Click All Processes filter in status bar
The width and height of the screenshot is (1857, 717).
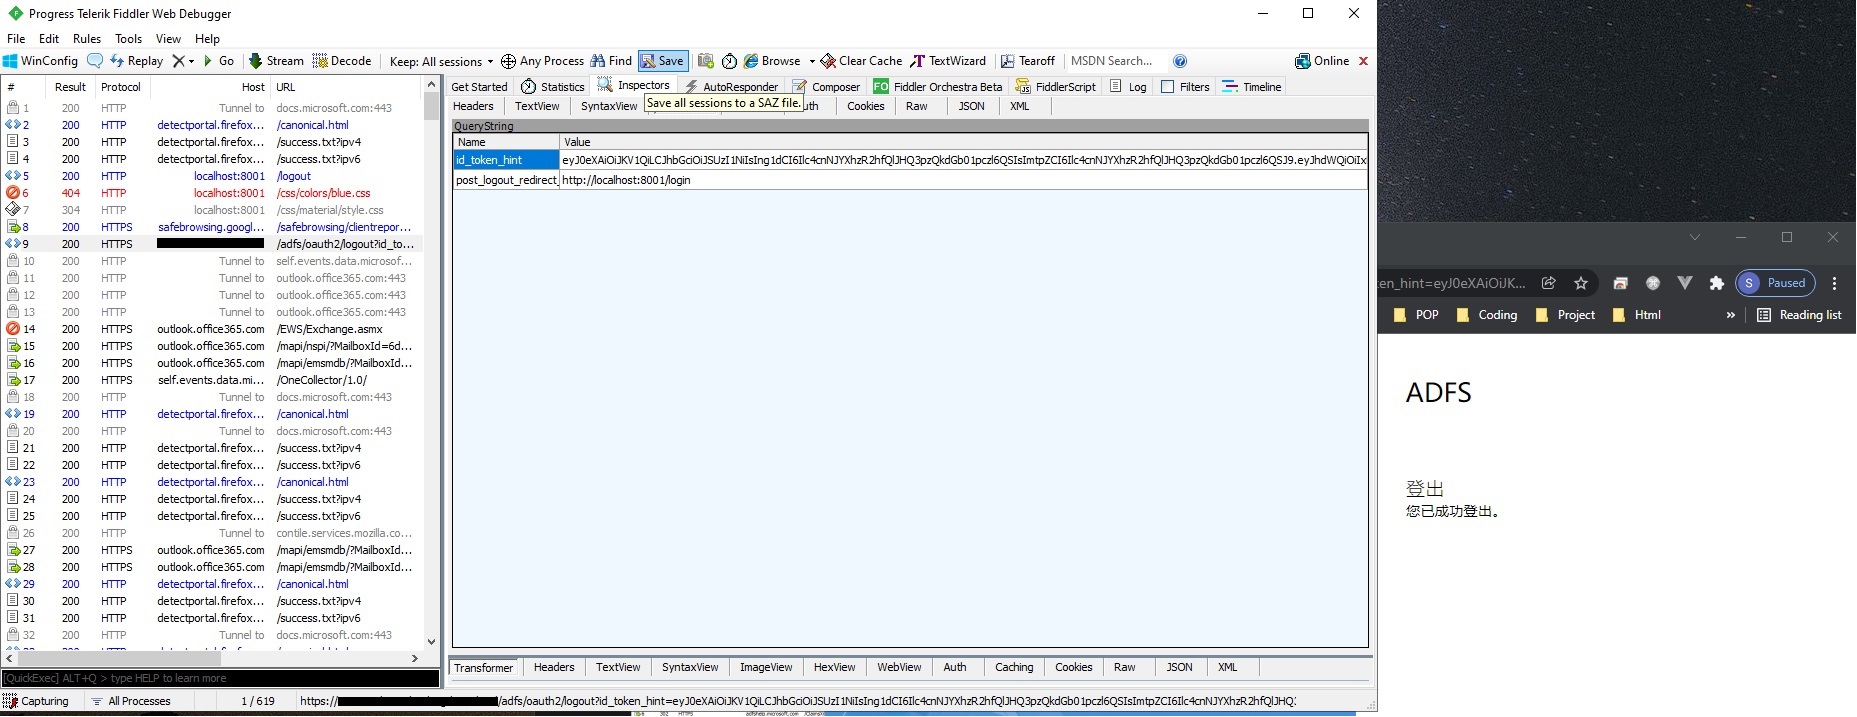[x=131, y=701]
